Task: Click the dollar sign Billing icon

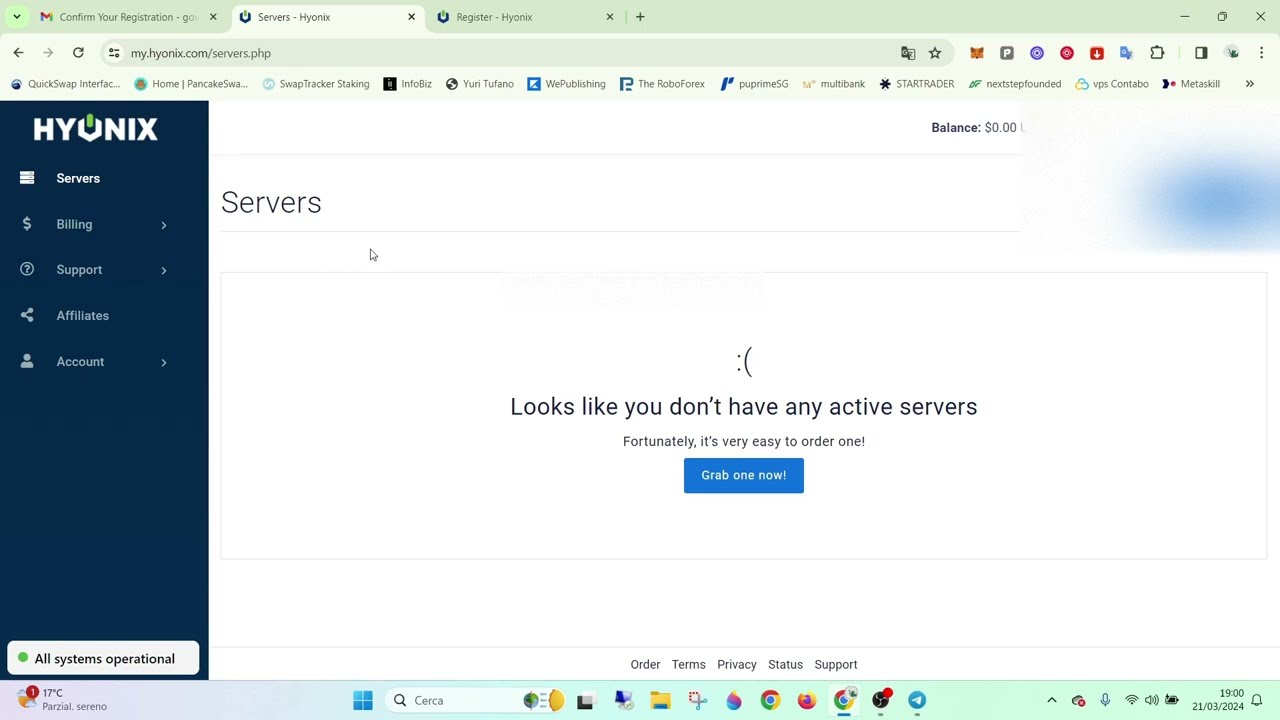Action: 27,224
